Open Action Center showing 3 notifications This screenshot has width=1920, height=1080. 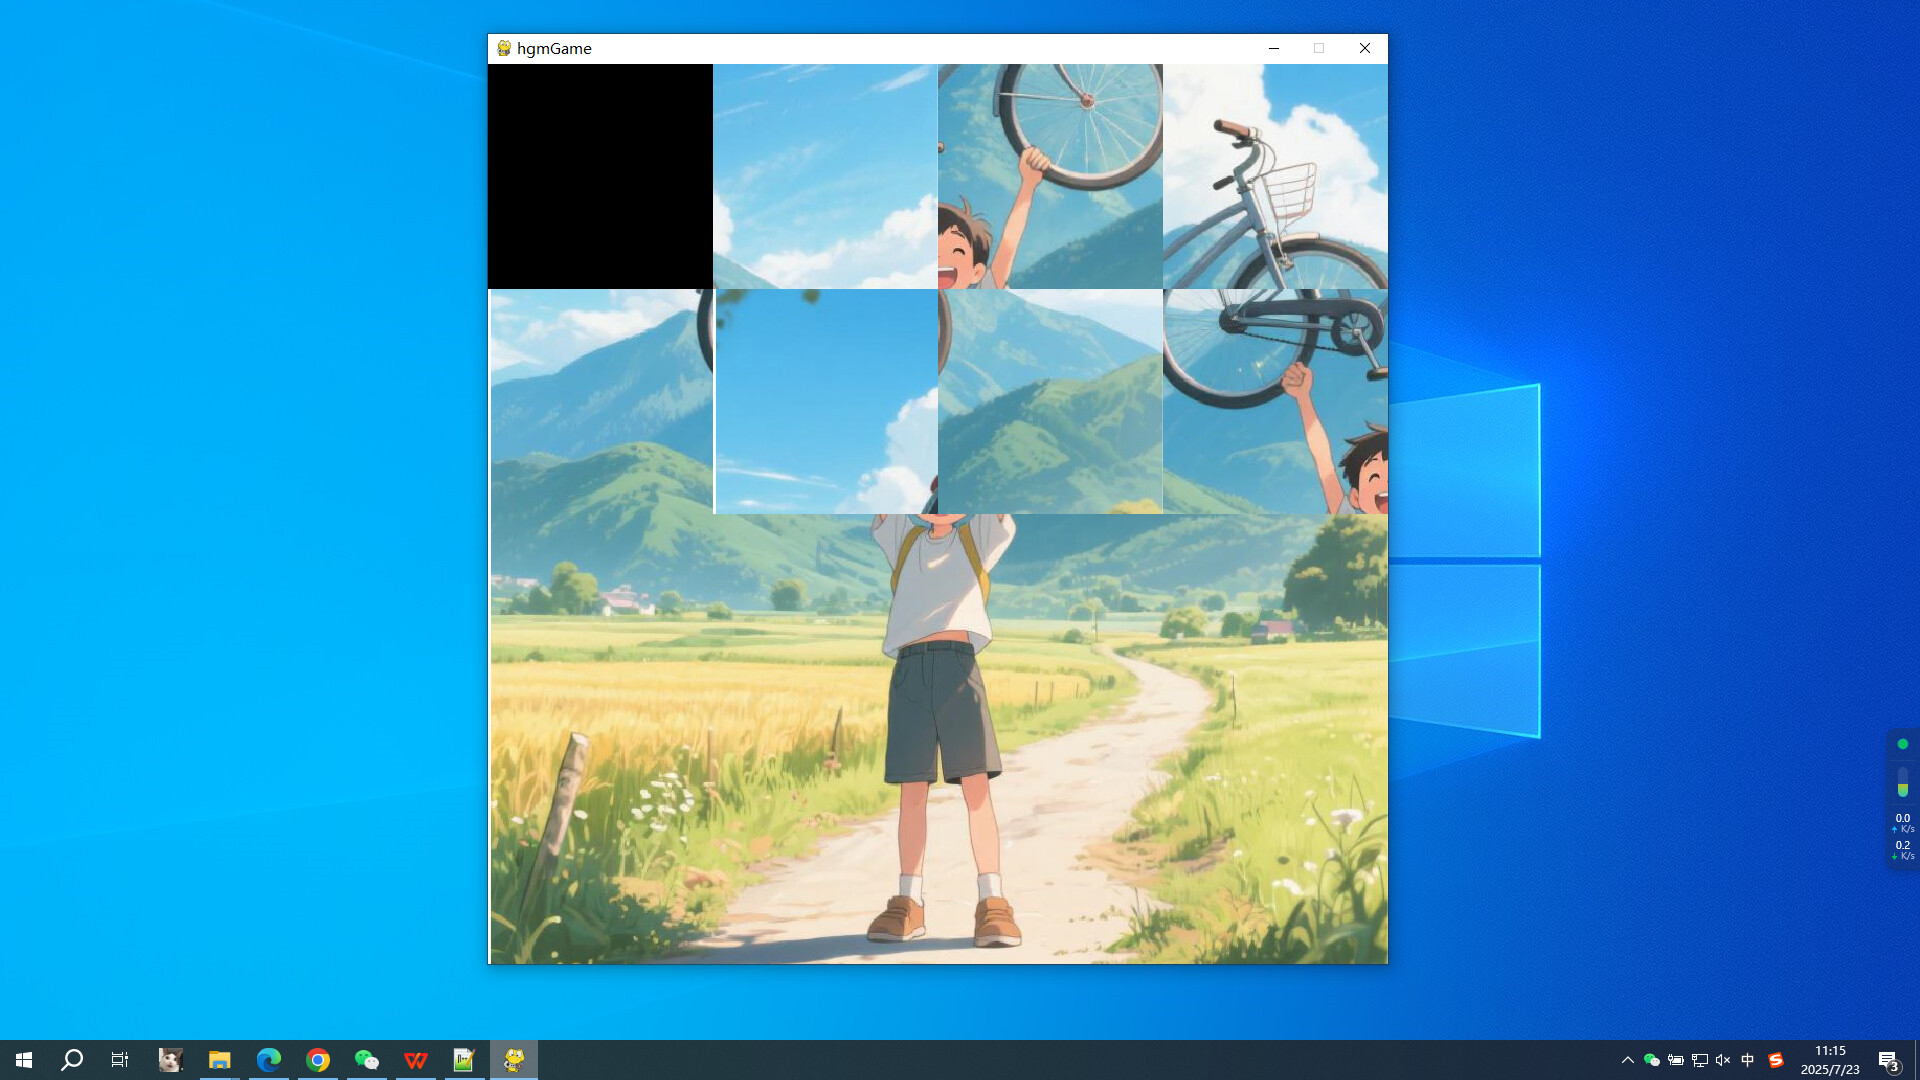[x=1890, y=1059]
